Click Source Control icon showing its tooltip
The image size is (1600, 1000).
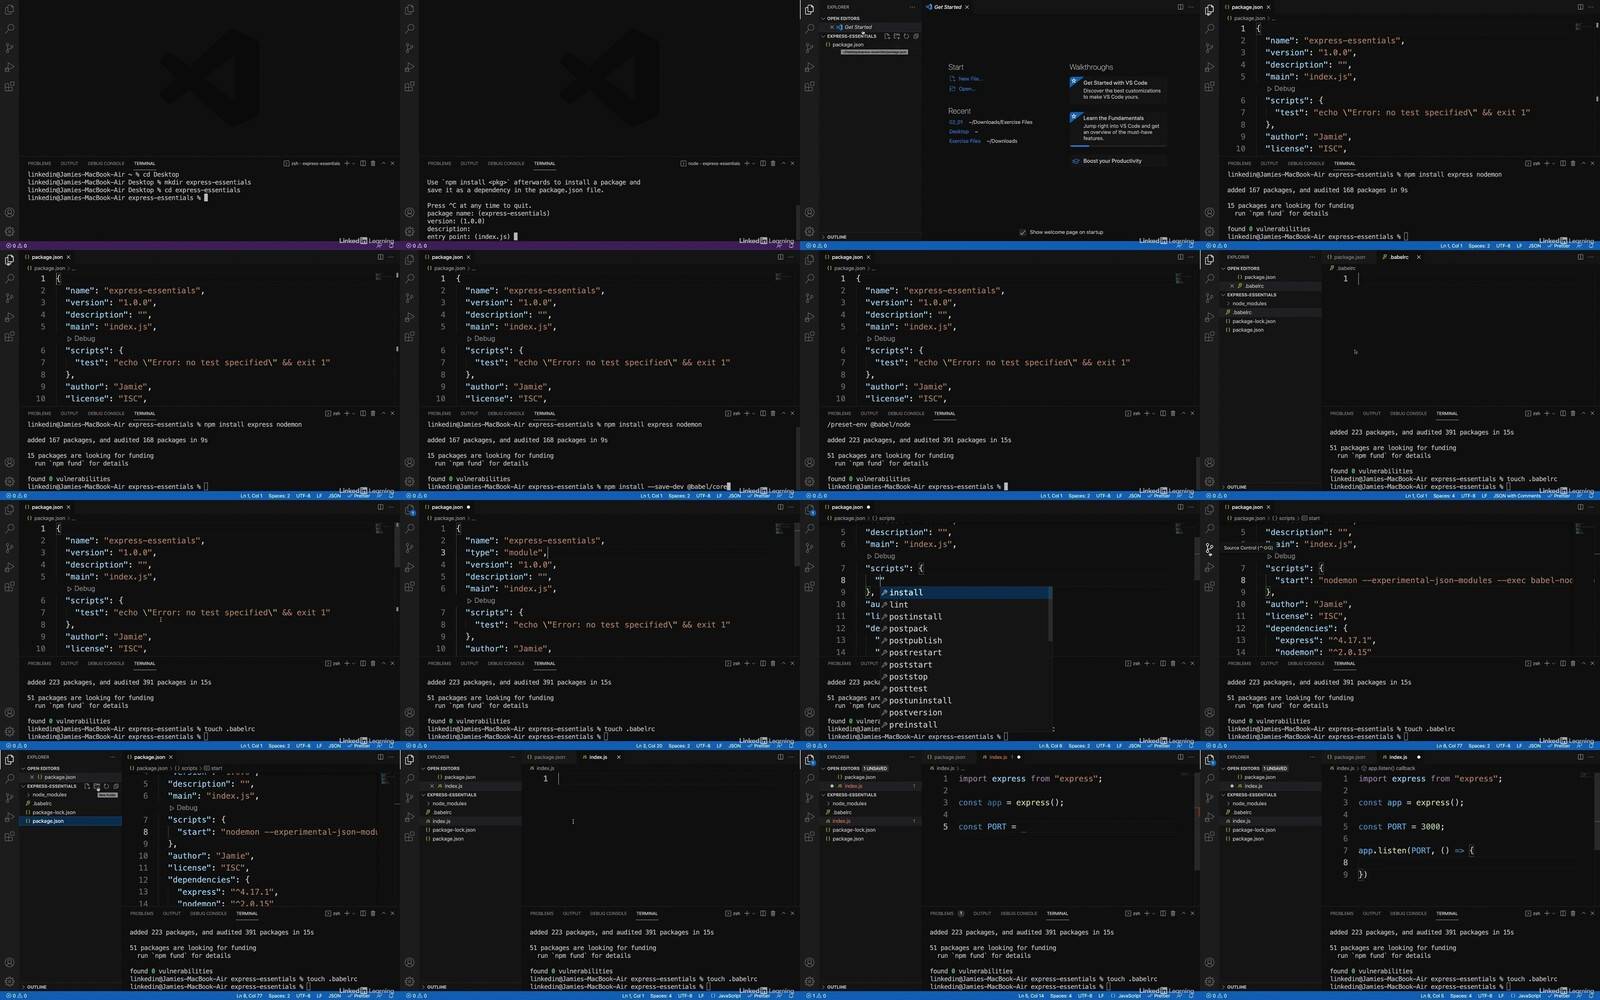1209,548
